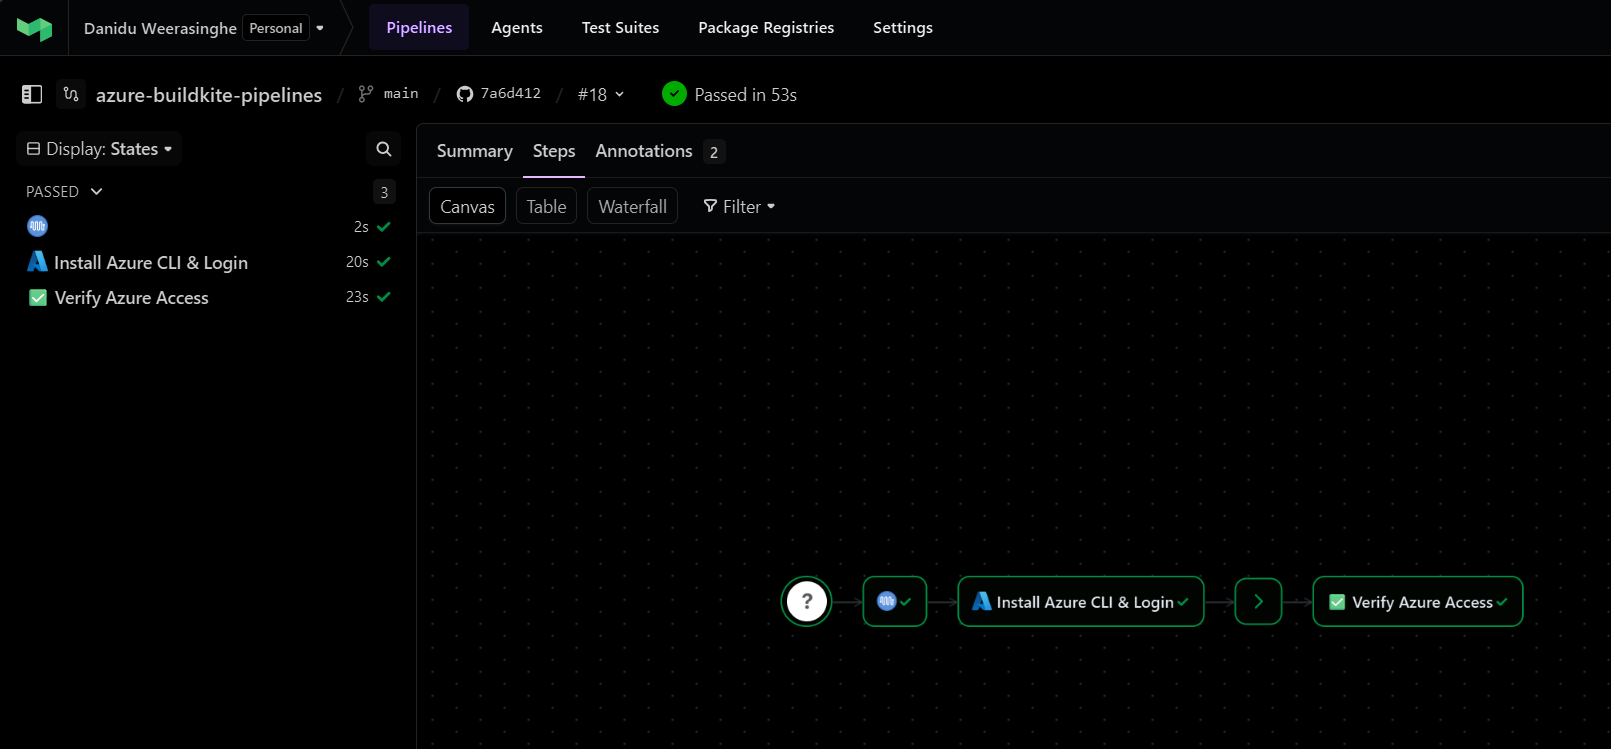Click the checkmark on the 23s step row
This screenshot has height=749, width=1611.
[x=384, y=297]
